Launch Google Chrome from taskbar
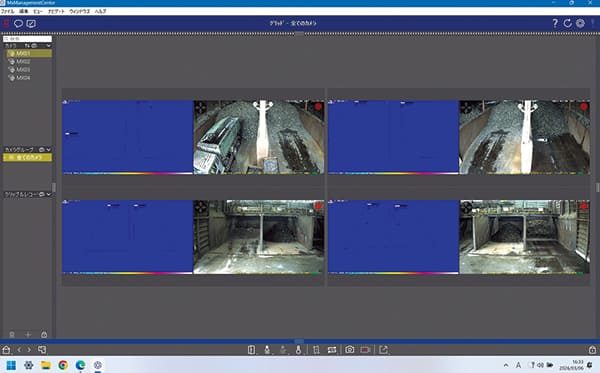Viewport: 600px width, 373px height. [63, 365]
